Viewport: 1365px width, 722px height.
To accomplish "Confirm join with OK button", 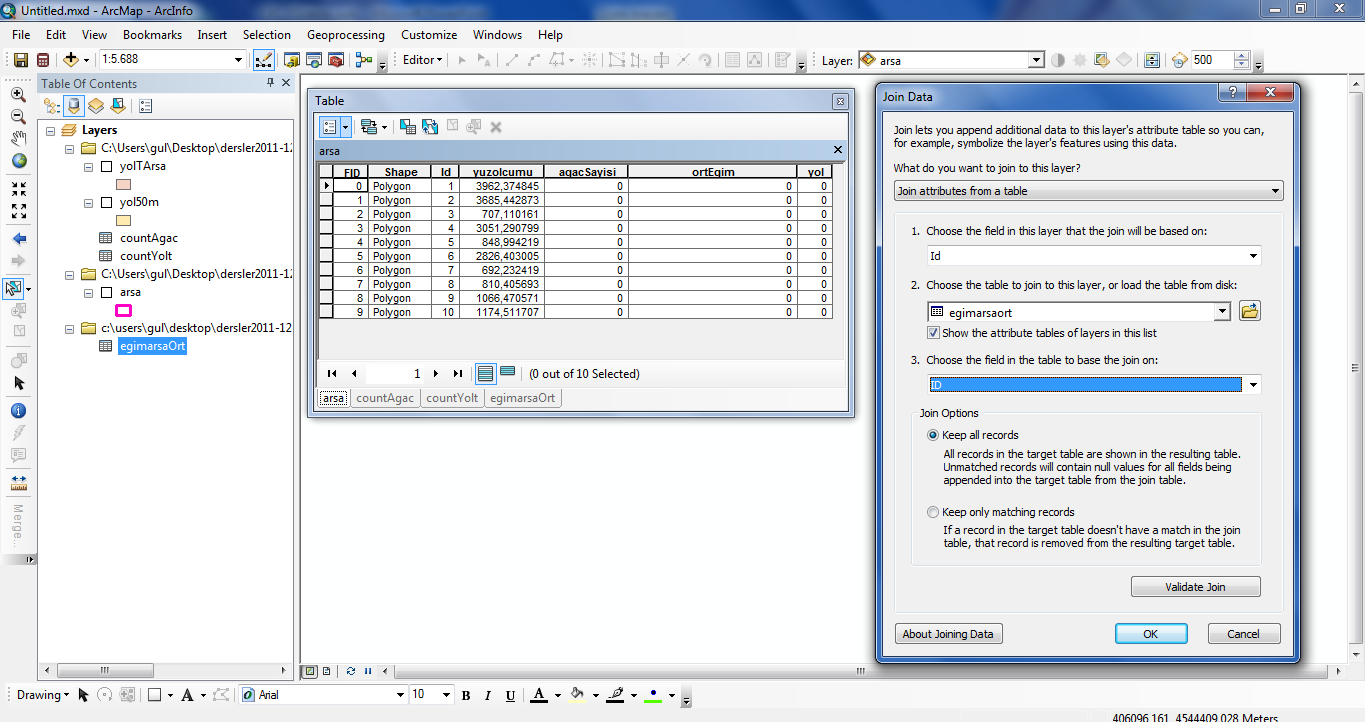I will pos(1151,634).
